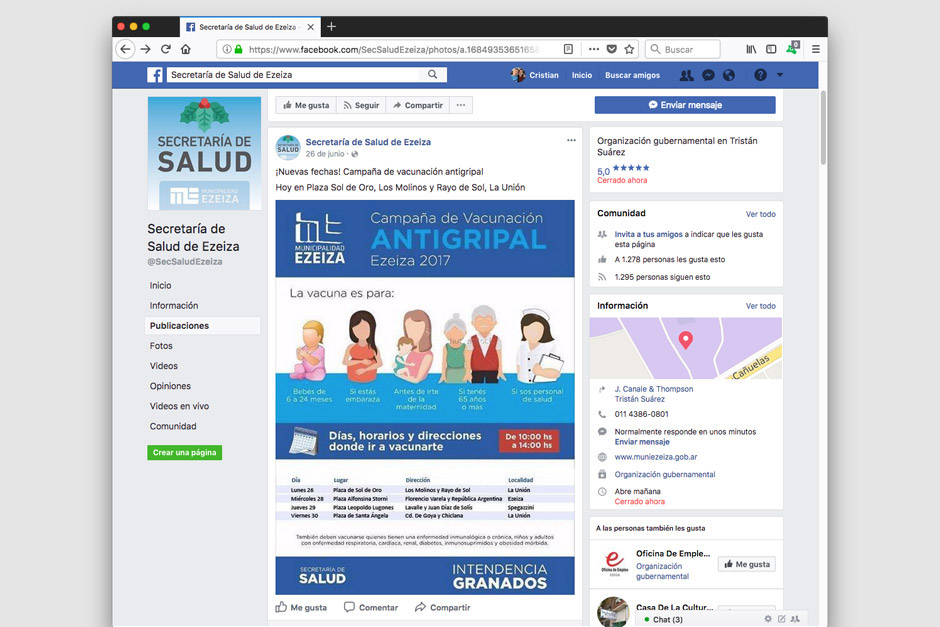Open the Videos en vivo section
Screen dimensions: 940x627
pyautogui.click(x=179, y=406)
